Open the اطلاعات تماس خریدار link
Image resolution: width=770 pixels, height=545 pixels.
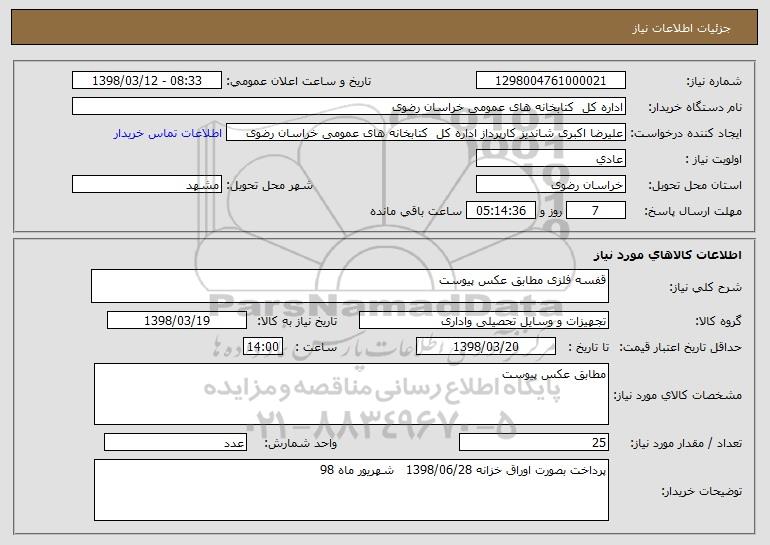[x=168, y=133]
